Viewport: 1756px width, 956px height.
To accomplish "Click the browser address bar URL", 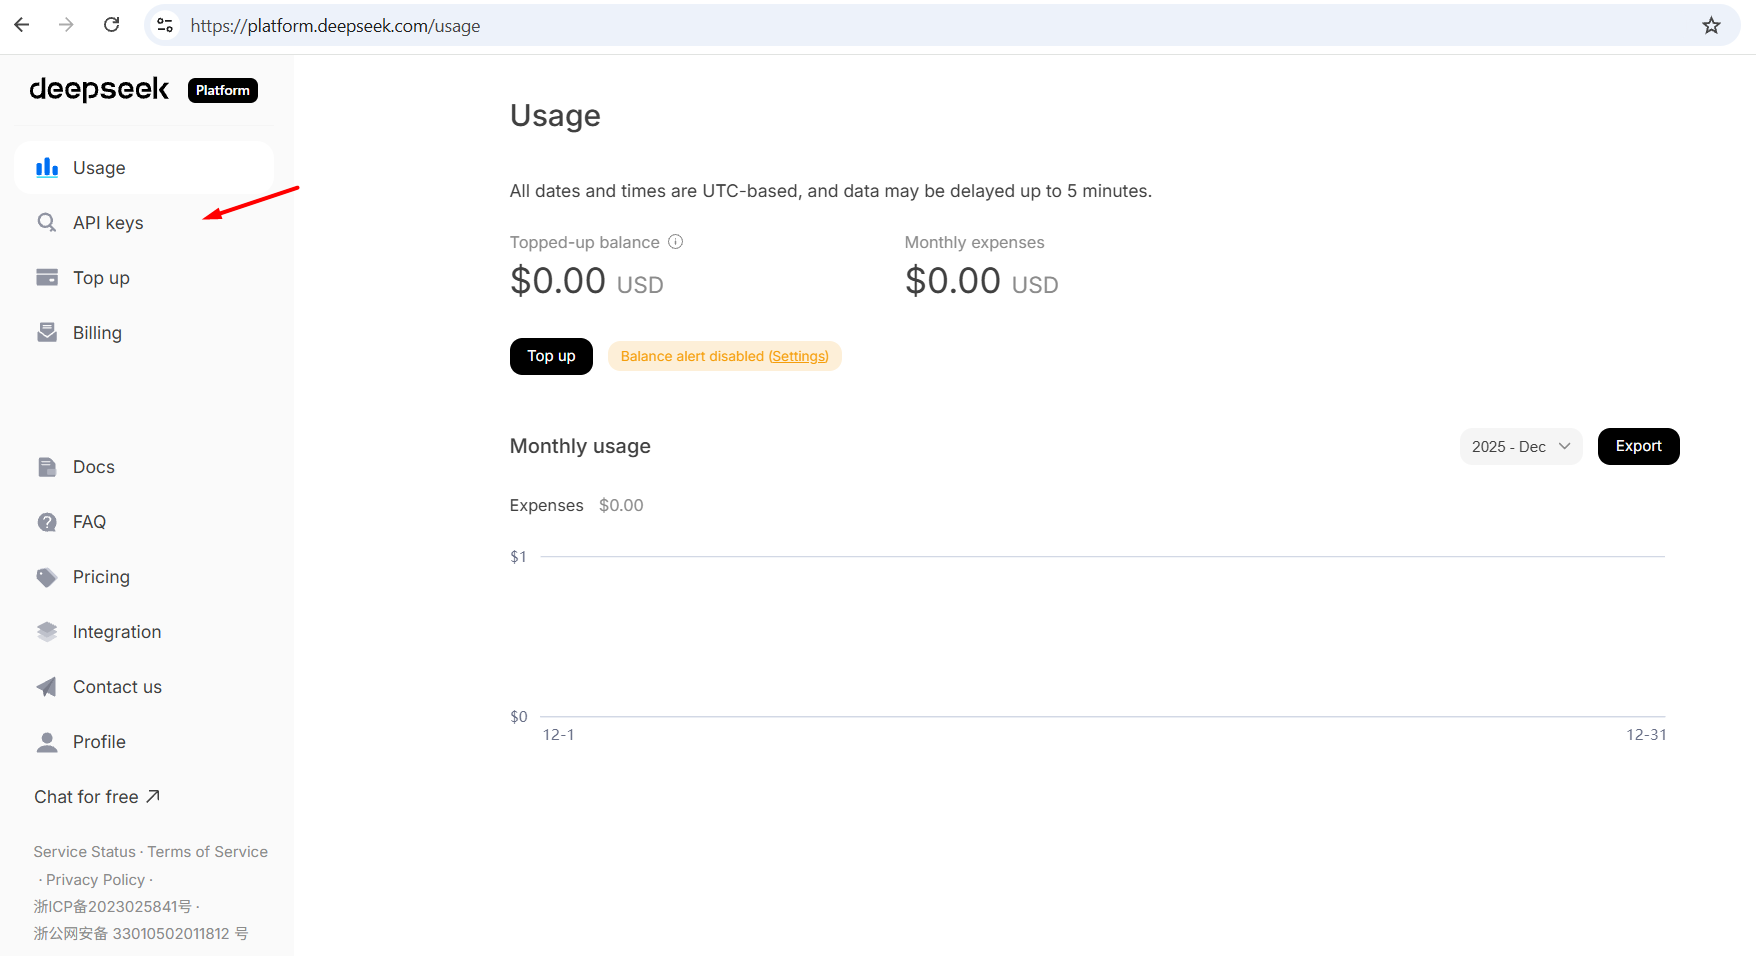I will coord(335,26).
